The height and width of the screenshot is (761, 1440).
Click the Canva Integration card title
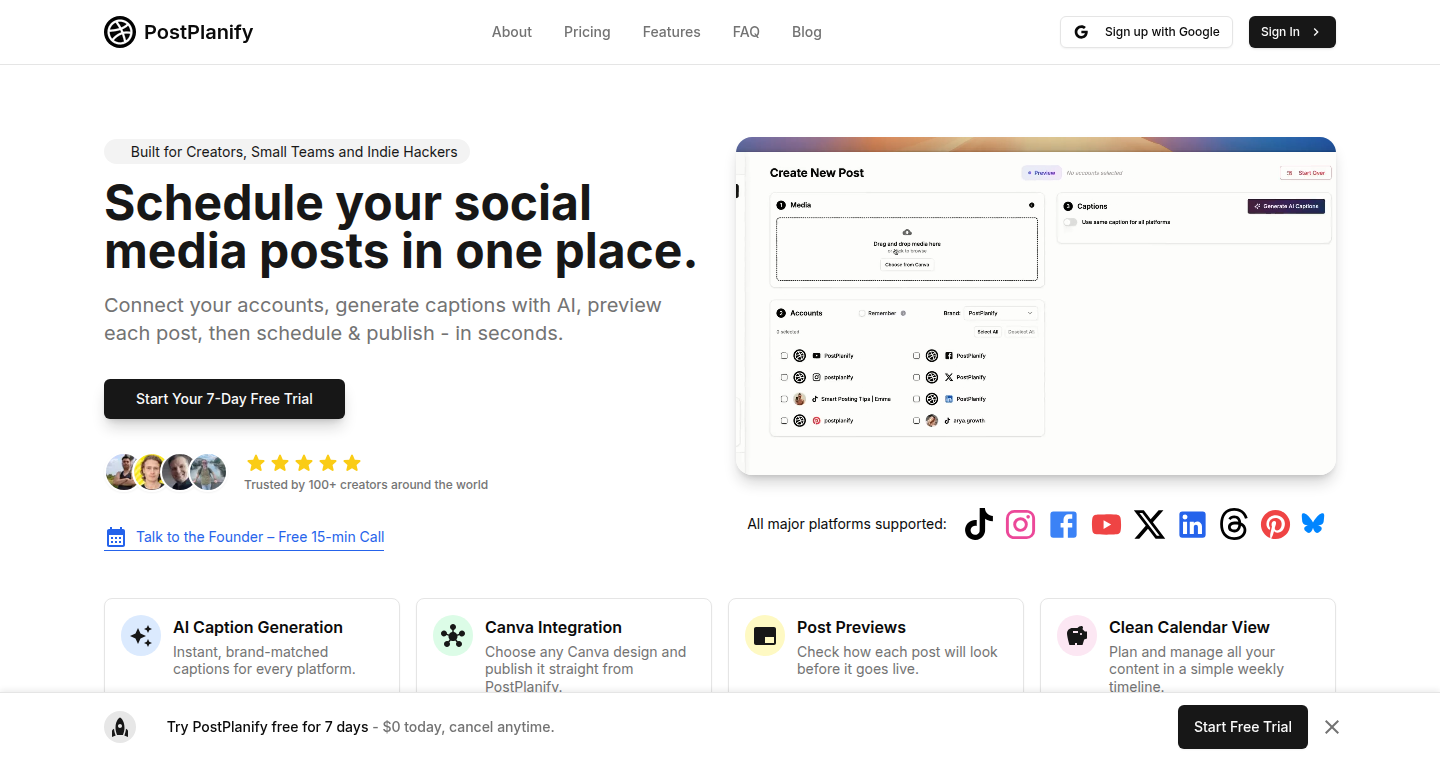tap(553, 627)
